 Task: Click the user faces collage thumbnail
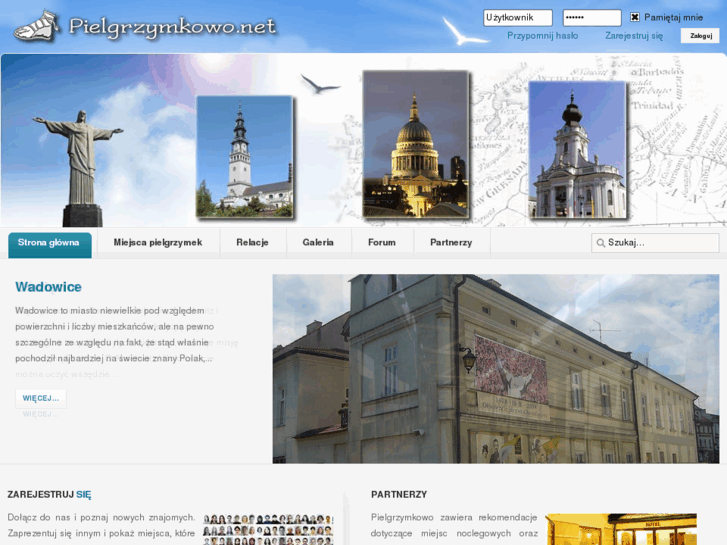point(268,529)
